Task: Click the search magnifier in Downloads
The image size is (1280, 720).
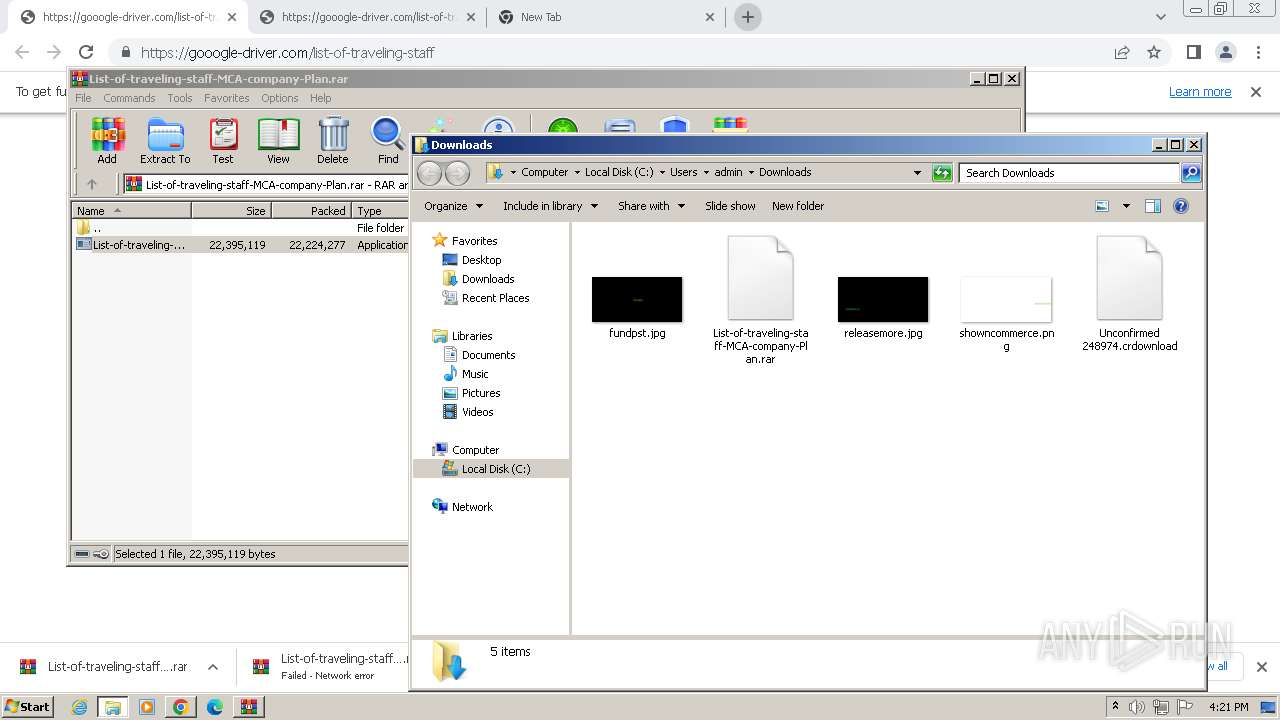Action: tap(1191, 173)
